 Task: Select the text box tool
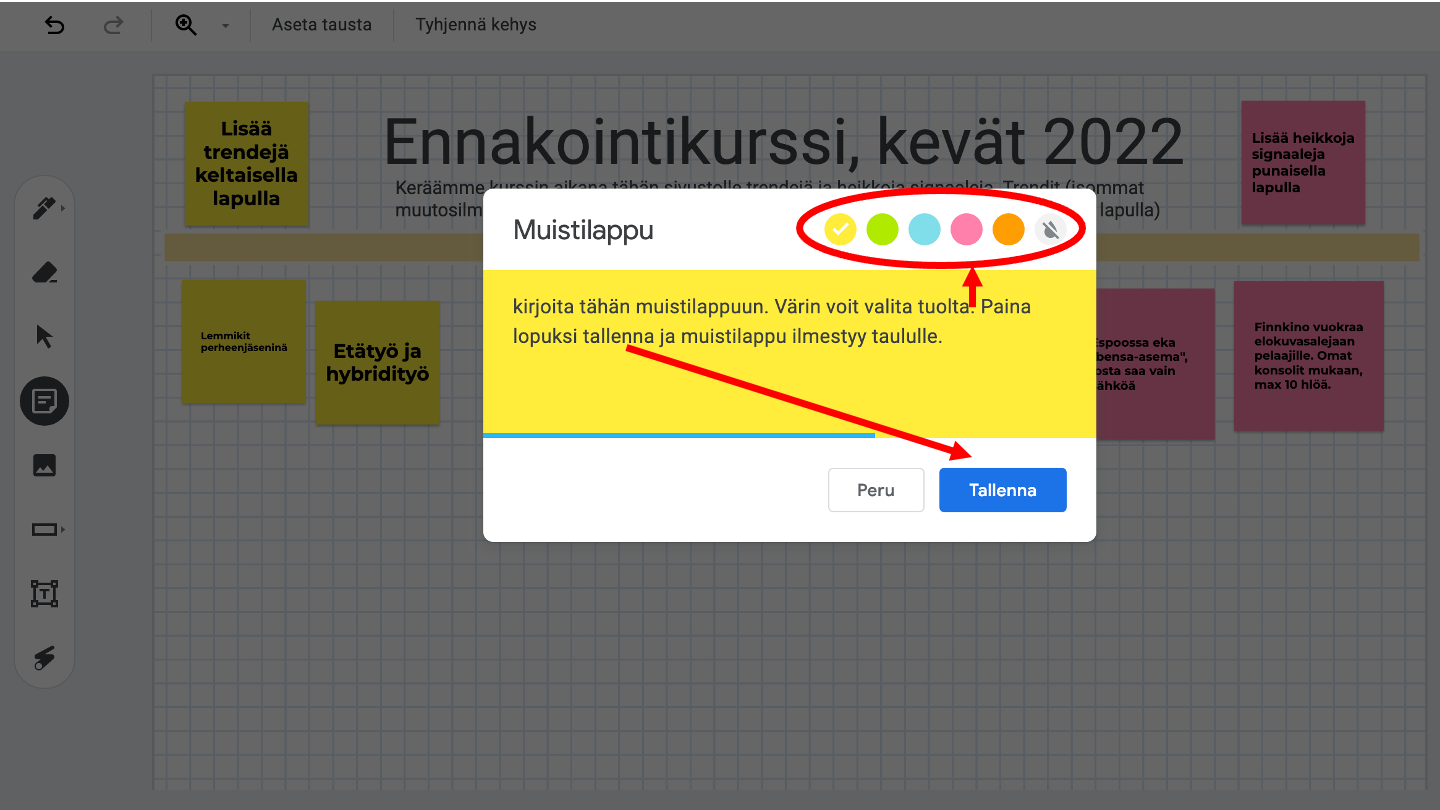pyautogui.click(x=44, y=593)
